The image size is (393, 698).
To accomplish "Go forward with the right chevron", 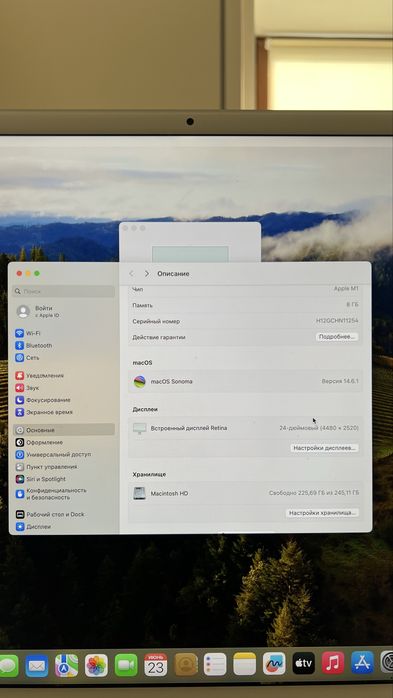I will click(x=146, y=273).
